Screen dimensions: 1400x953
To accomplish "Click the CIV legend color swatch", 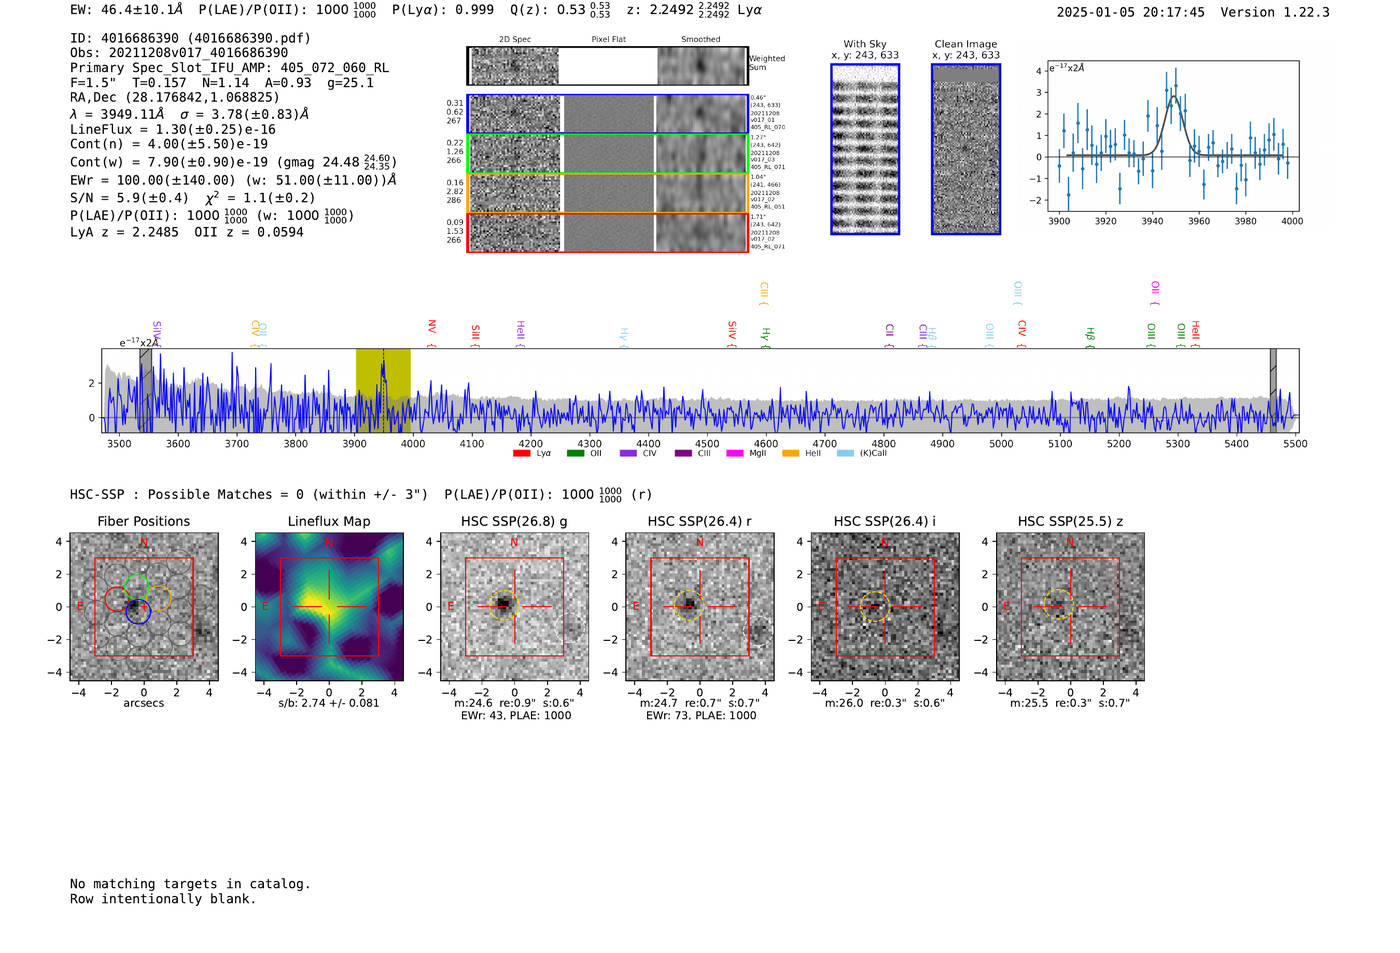I will [628, 453].
